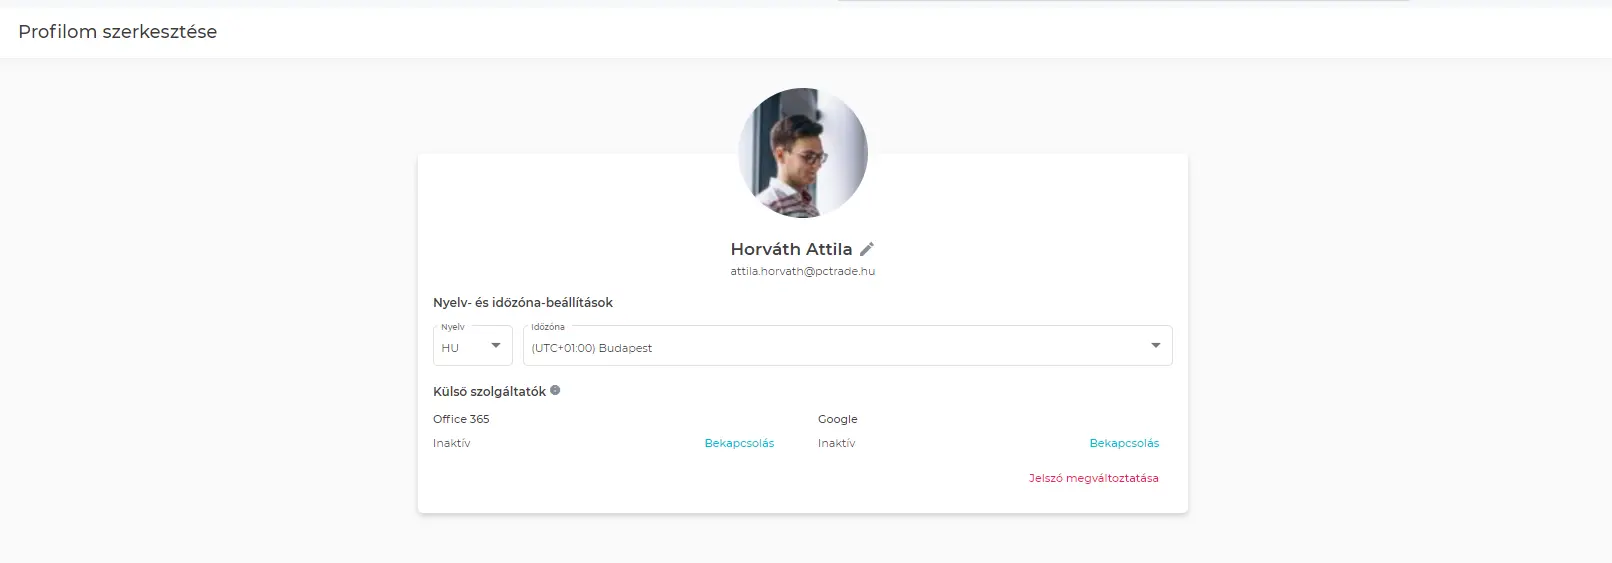Viewport: 1612px width, 563px height.
Task: Click the name Horváth Attila
Action: click(x=791, y=249)
